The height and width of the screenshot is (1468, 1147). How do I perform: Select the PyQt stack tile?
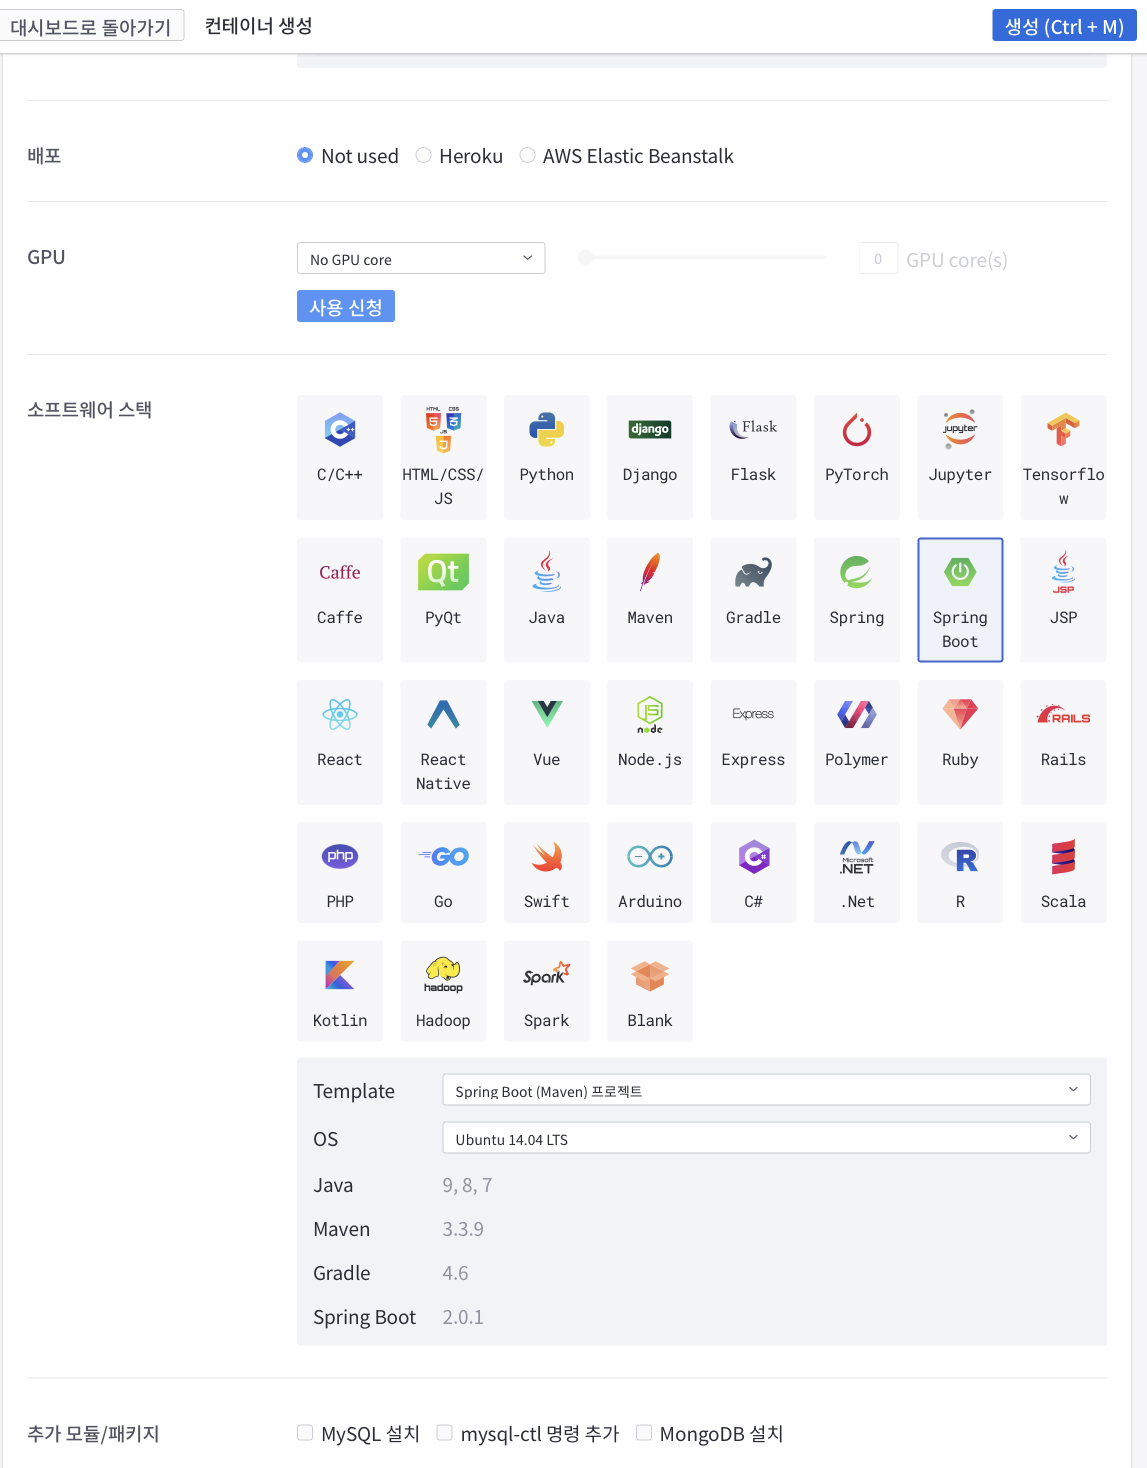443,600
